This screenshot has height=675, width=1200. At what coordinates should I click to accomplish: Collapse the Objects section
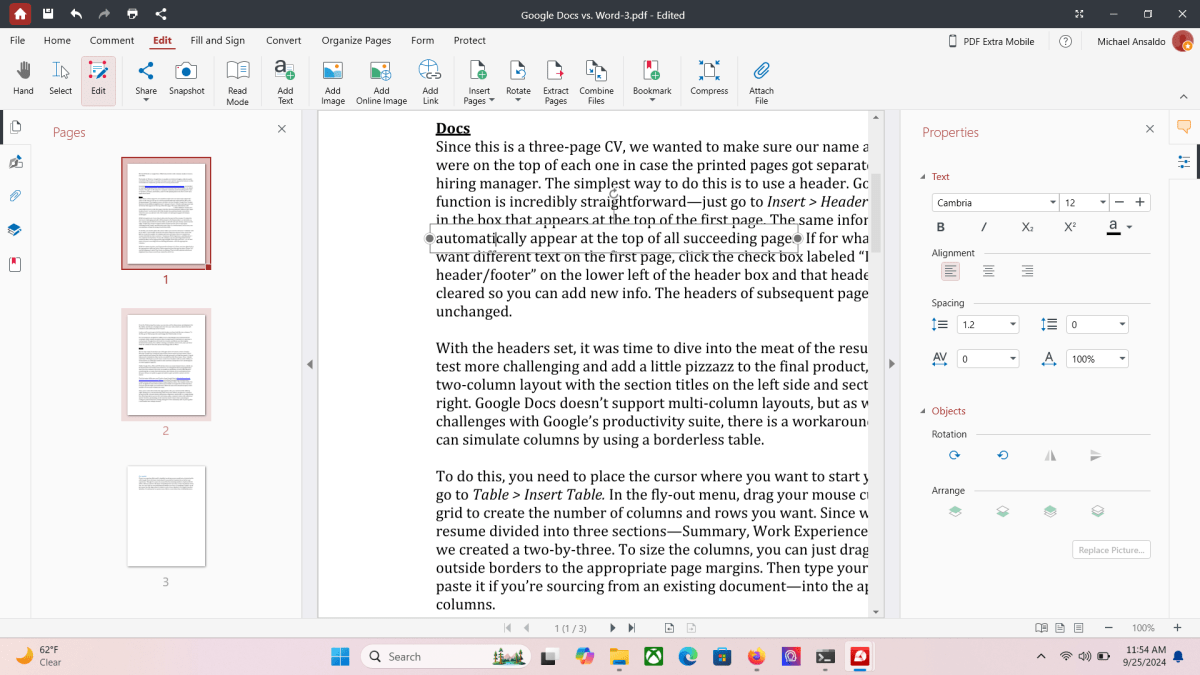pyautogui.click(x=923, y=411)
